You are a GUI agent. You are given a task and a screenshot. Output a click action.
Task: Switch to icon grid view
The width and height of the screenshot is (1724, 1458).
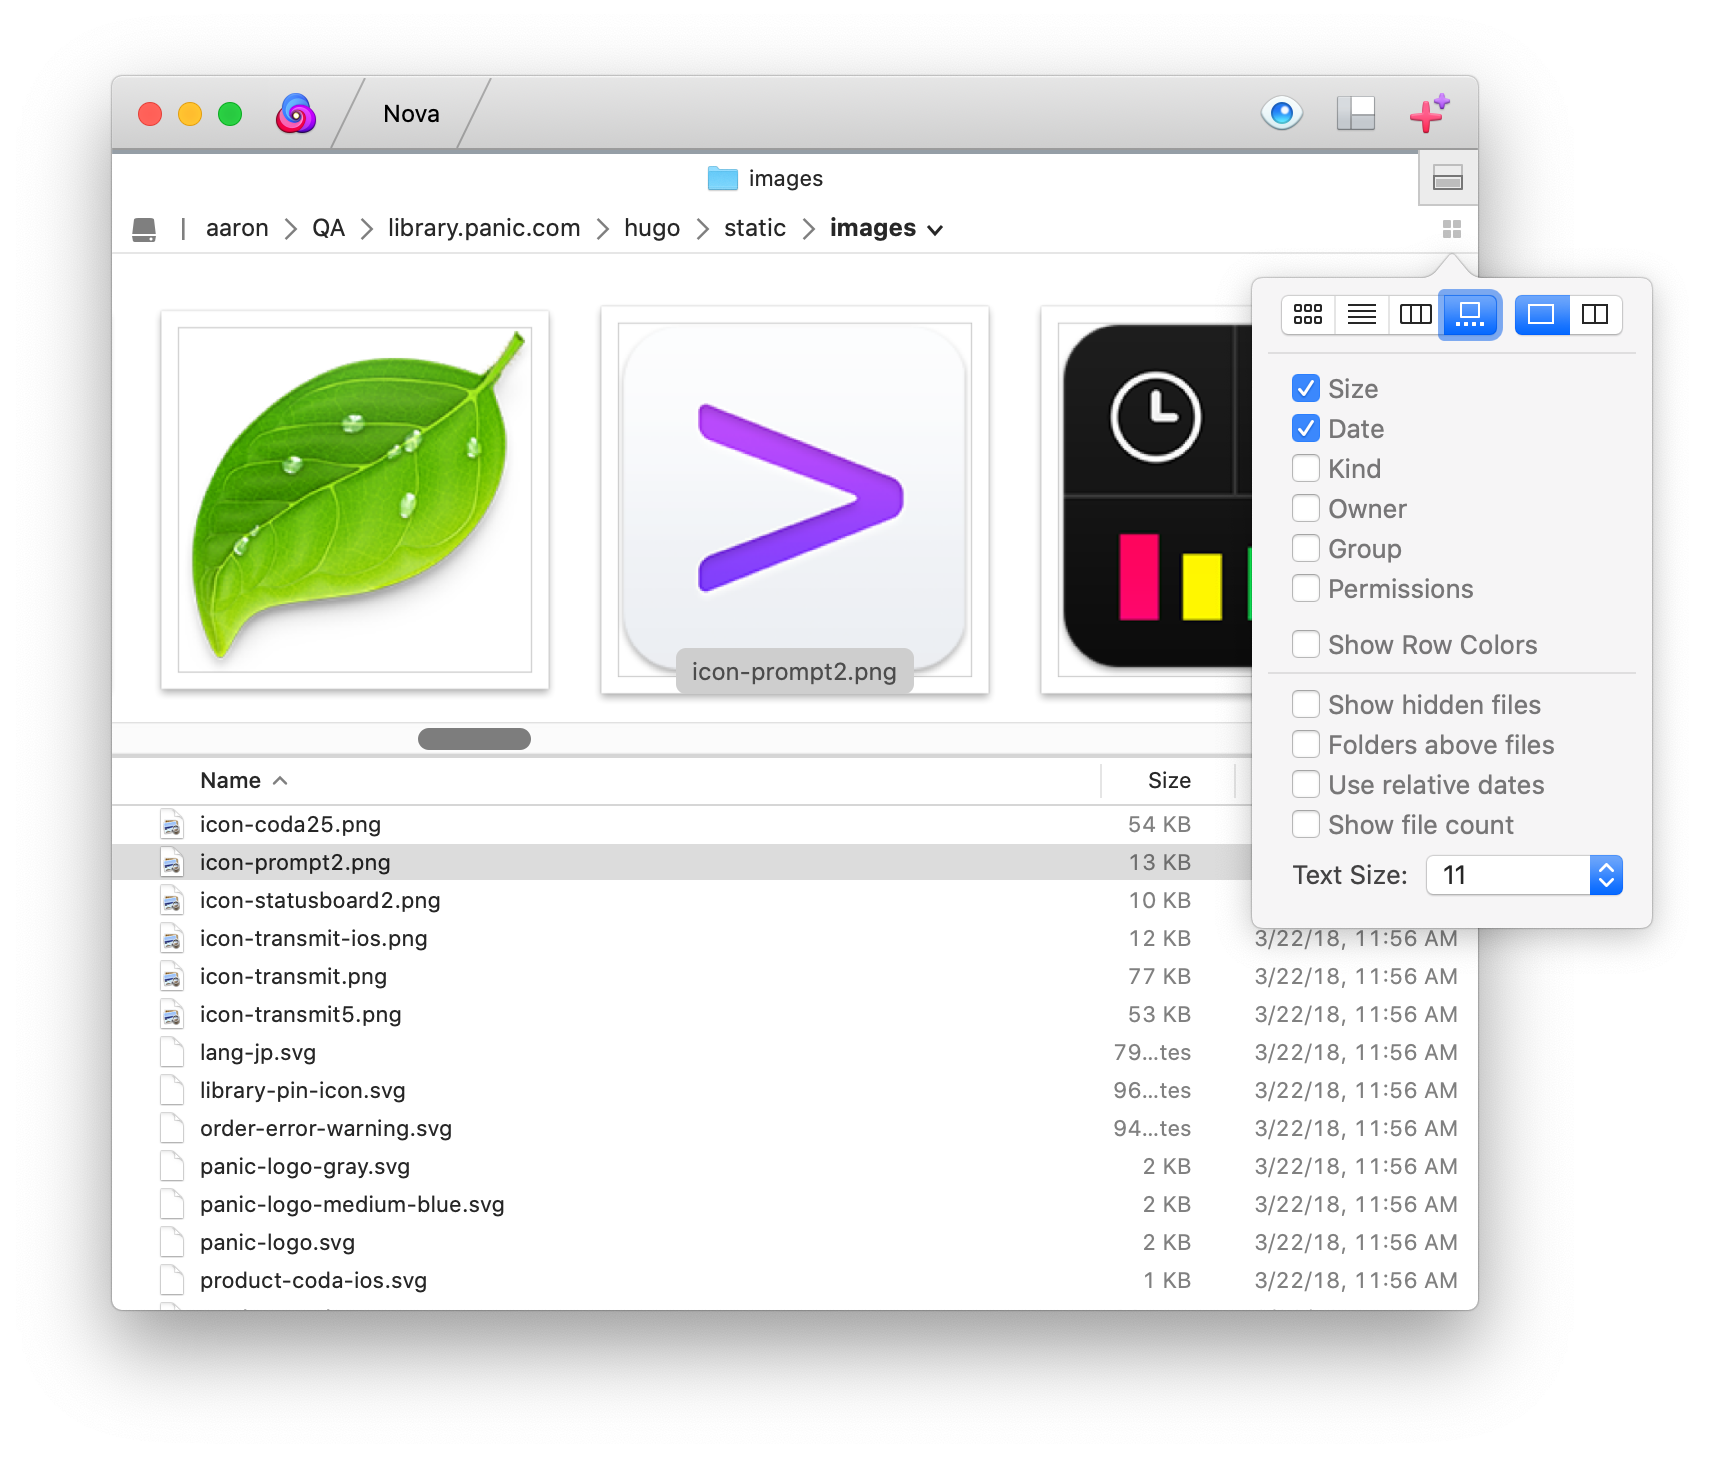pos(1308,315)
